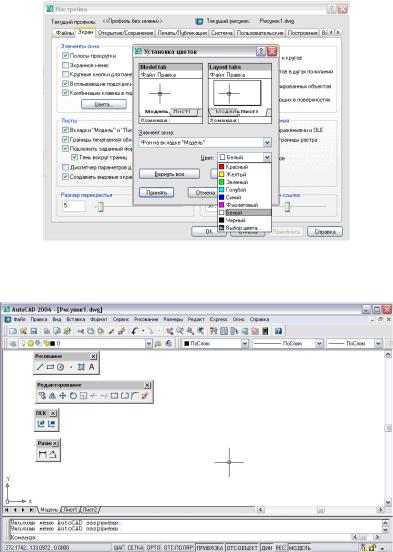Choose the Copy objects tool in the Редактирование toolbar
The width and height of the screenshot is (393, 552).
pyautogui.click(x=42, y=396)
